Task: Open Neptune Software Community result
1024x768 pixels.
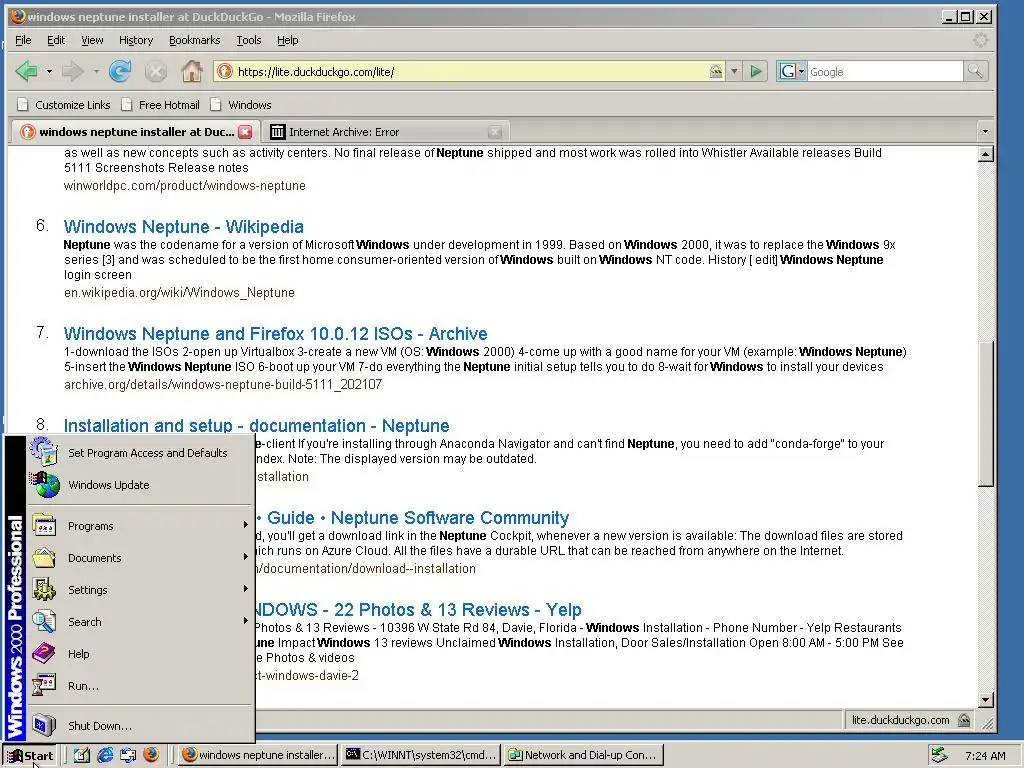Action: point(412,518)
